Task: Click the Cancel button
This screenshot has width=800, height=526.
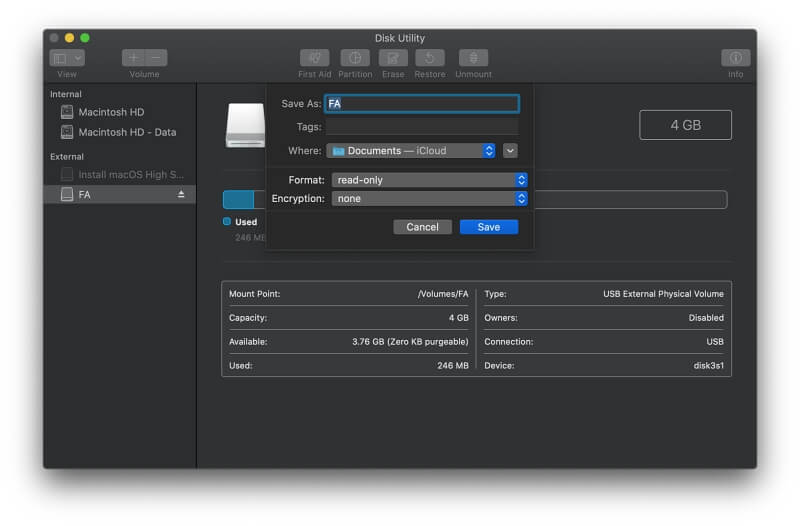Action: coord(422,227)
